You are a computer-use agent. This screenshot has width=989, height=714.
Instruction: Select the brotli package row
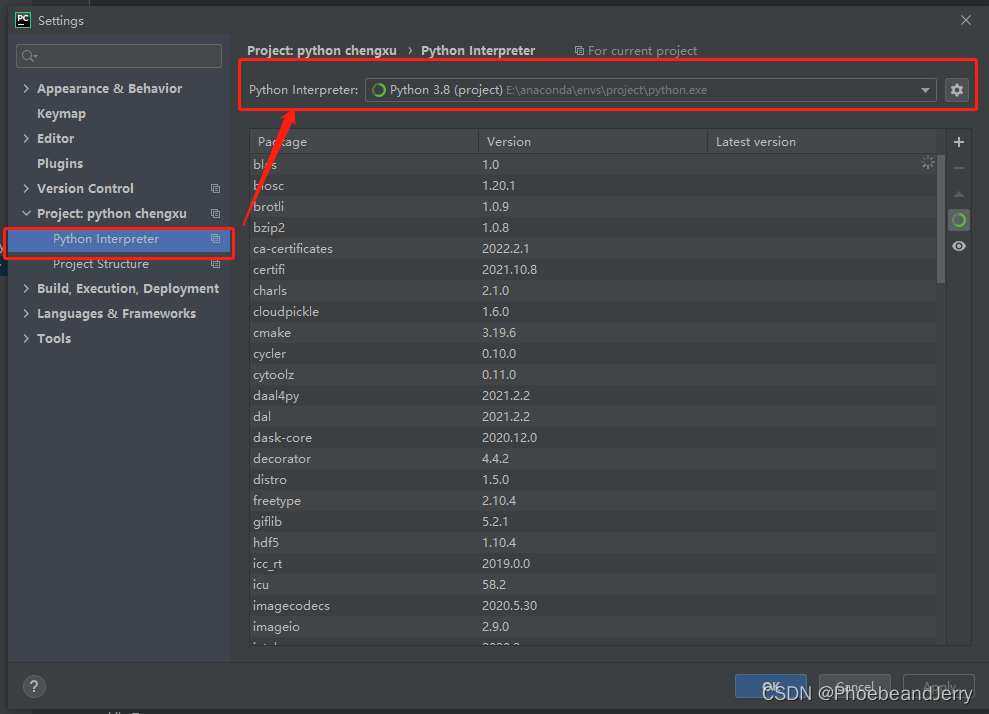click(x=593, y=207)
